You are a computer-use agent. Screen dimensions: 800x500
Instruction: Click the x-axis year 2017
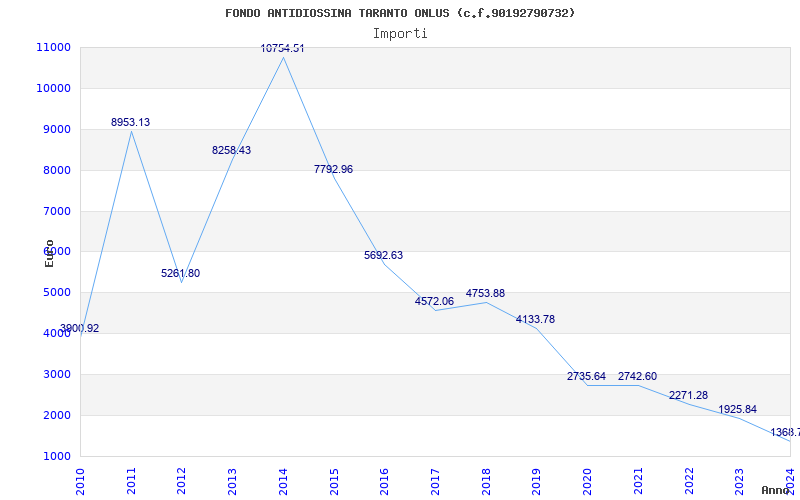tap(435, 482)
